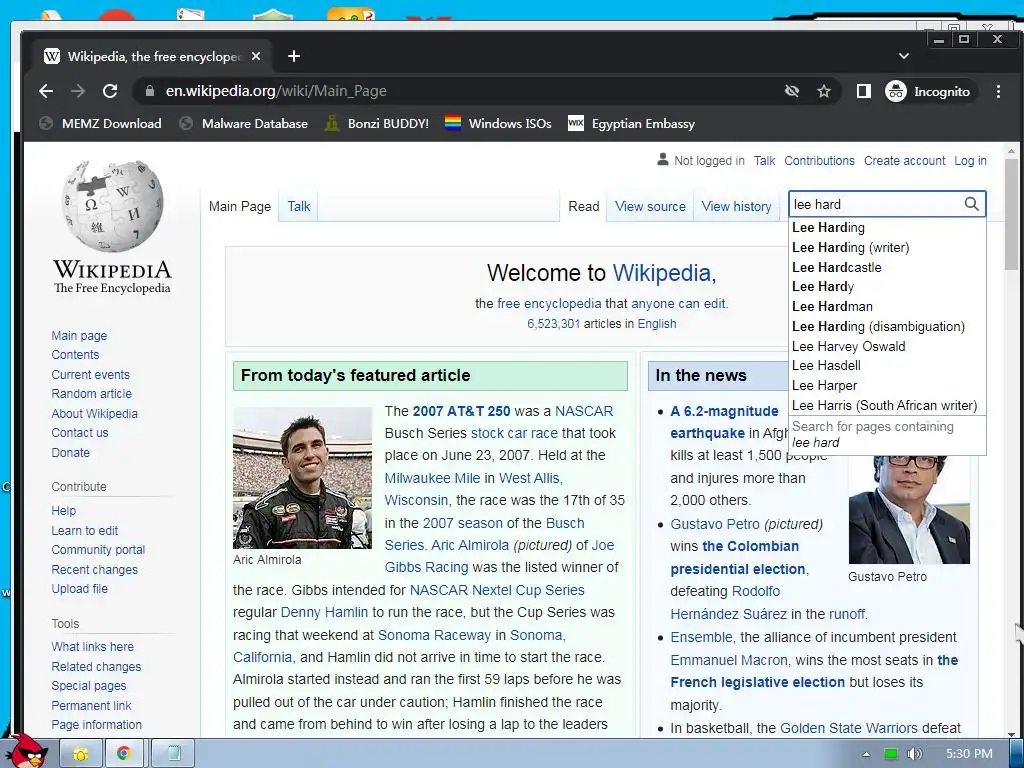Select Lee Harding suggestion
Image resolution: width=1024 pixels, height=768 pixels.
[887, 227]
